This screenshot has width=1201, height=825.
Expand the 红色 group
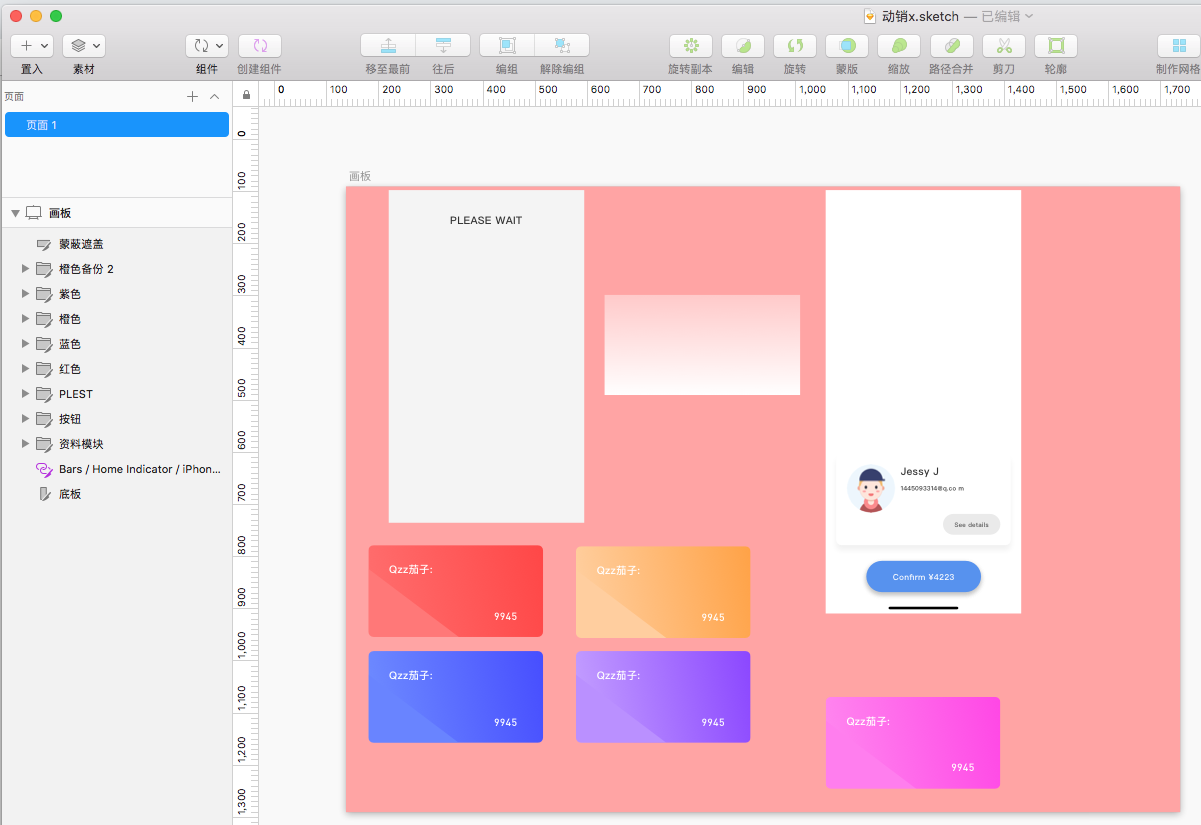(x=26, y=369)
